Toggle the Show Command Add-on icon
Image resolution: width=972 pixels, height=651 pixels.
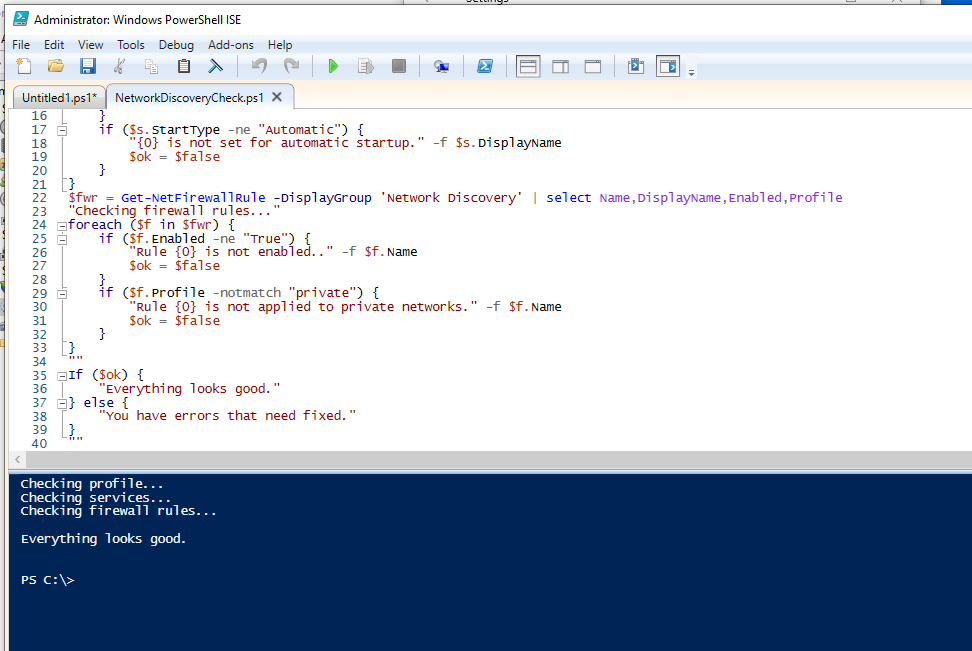[x=668, y=66]
